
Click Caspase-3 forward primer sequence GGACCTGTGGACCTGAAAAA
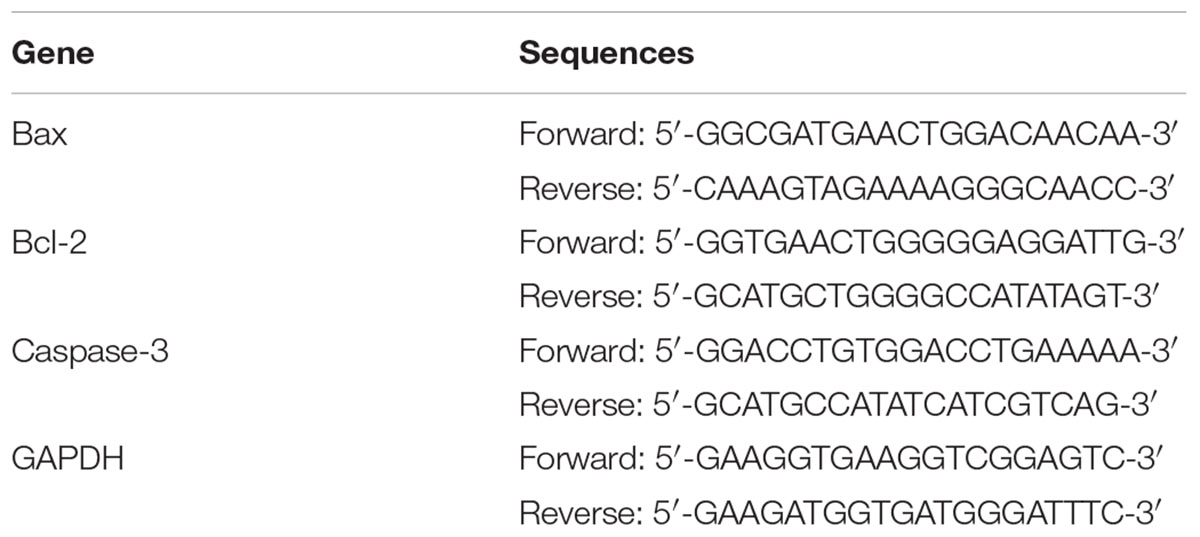pos(909,351)
